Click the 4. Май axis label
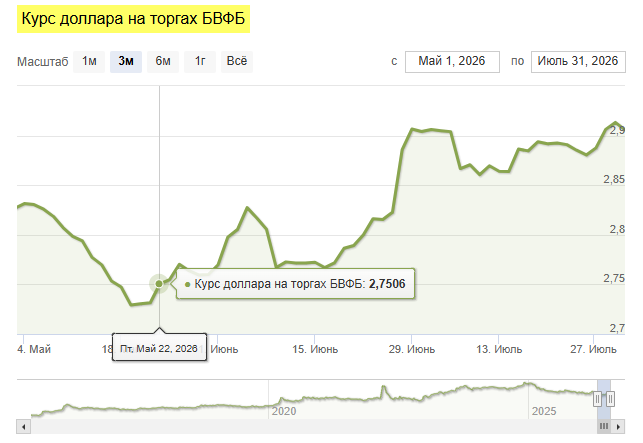 point(34,349)
